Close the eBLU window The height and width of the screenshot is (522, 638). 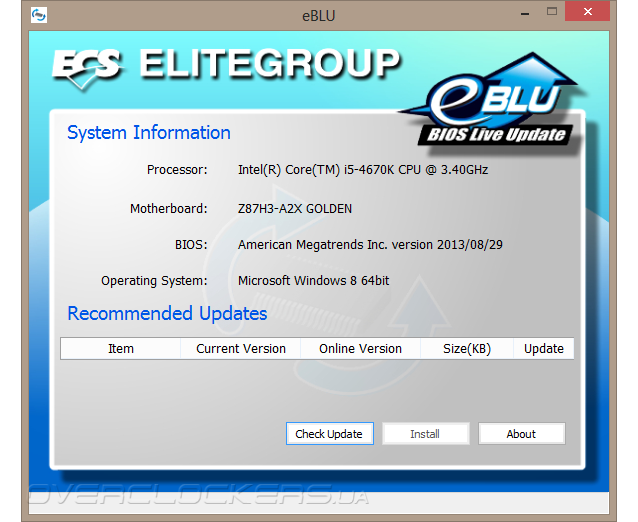pyautogui.click(x=587, y=11)
